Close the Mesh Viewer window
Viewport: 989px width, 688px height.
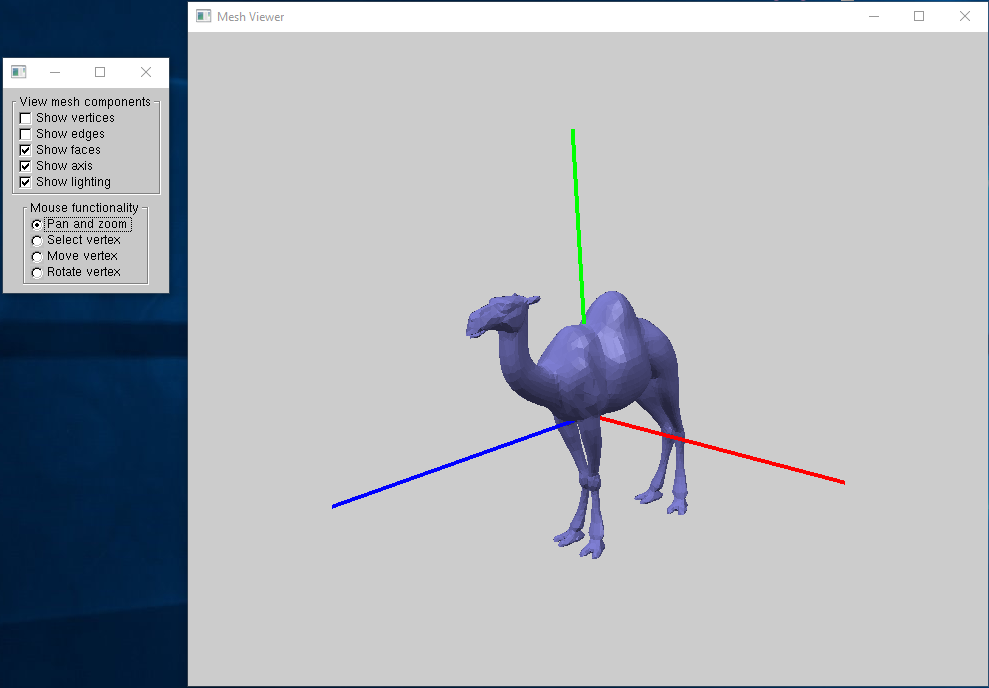(x=964, y=16)
